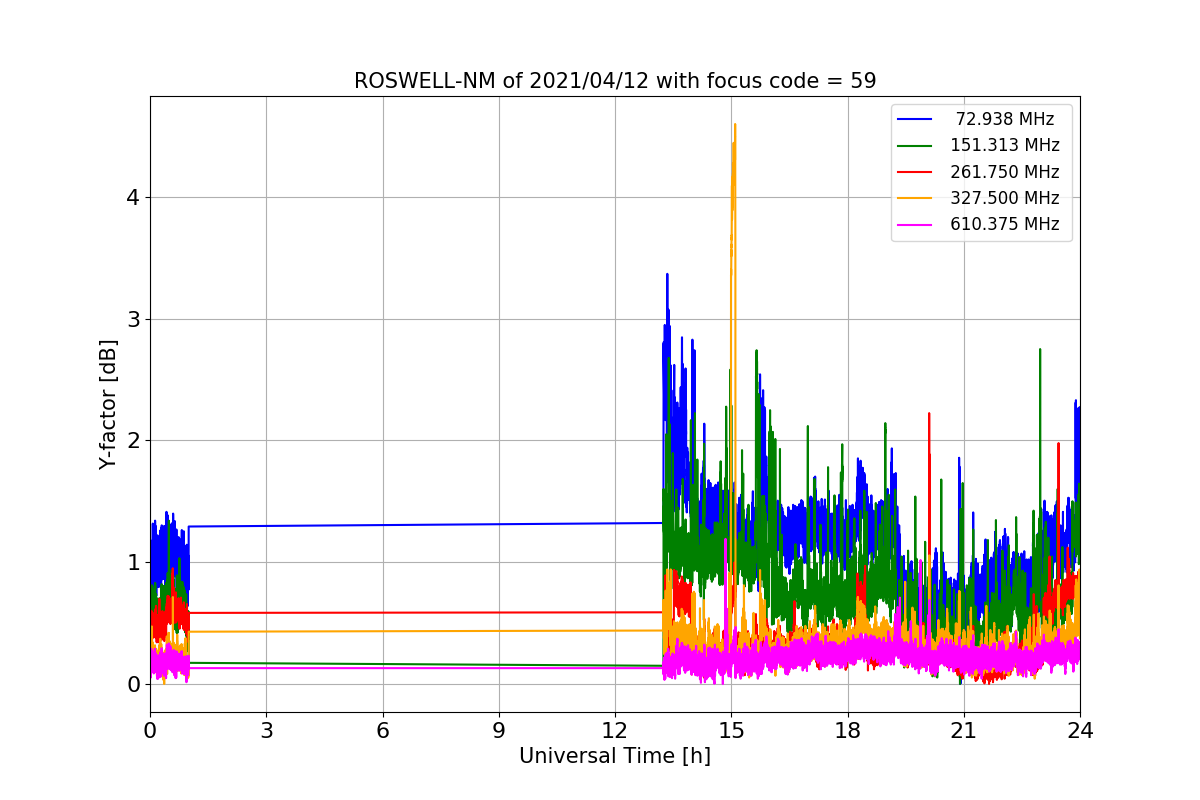Click the x-axis tick label 21
The height and width of the screenshot is (800, 1200).
pyautogui.click(x=964, y=731)
